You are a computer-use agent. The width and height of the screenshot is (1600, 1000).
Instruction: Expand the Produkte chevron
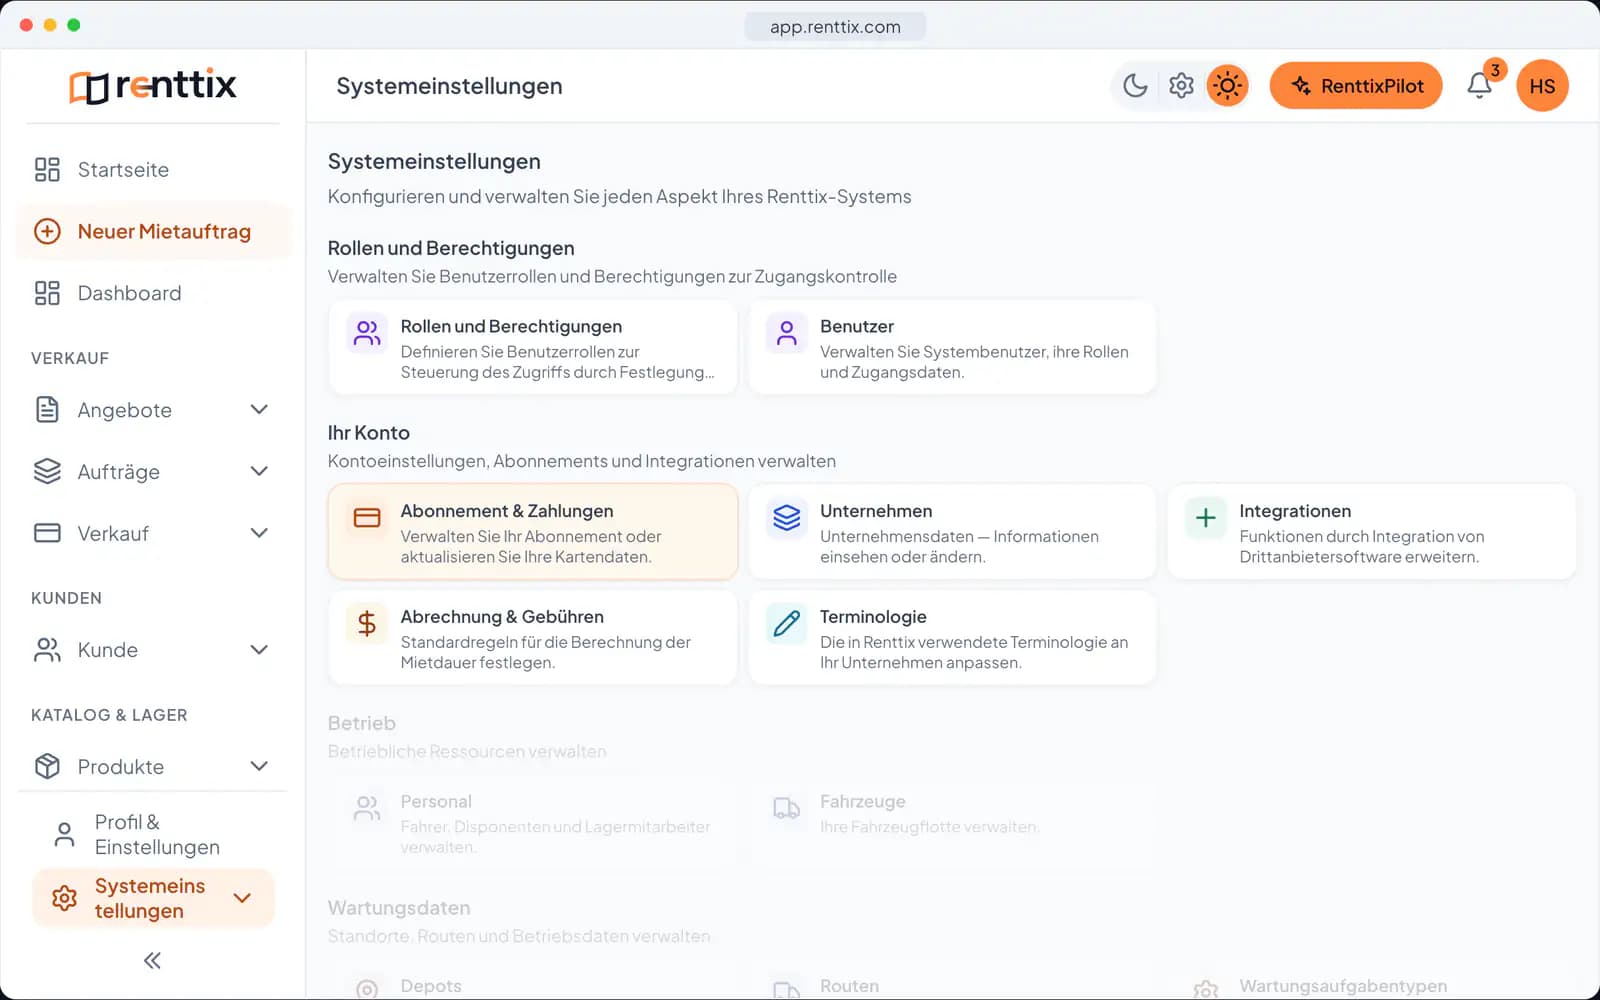pos(259,767)
